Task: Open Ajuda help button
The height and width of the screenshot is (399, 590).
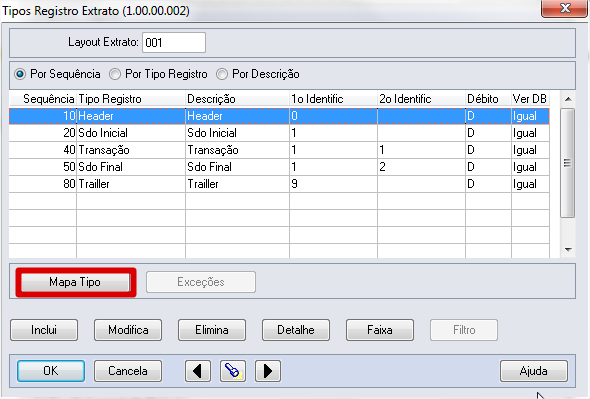Action: (x=534, y=371)
